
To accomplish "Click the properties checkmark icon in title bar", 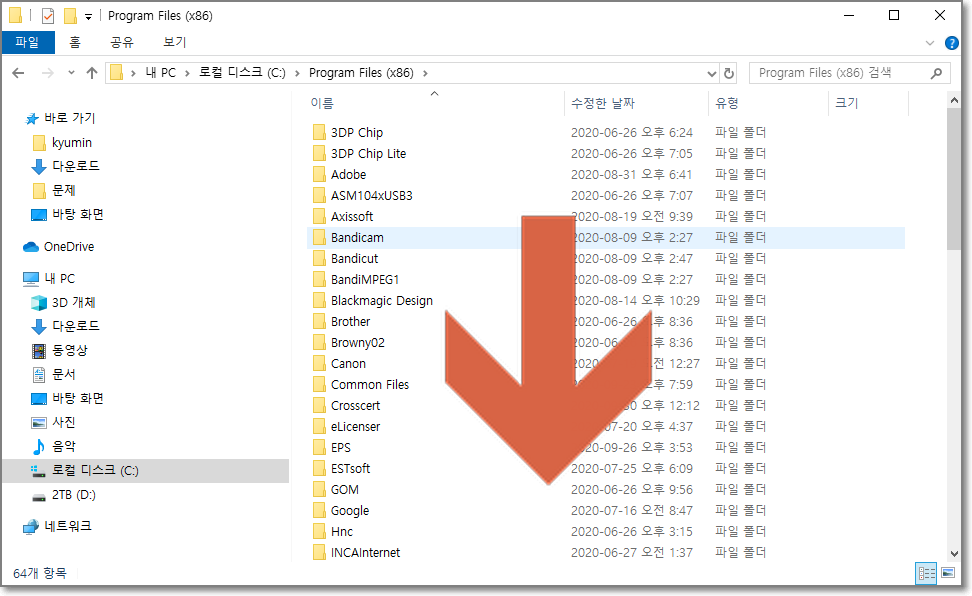I will click(48, 16).
